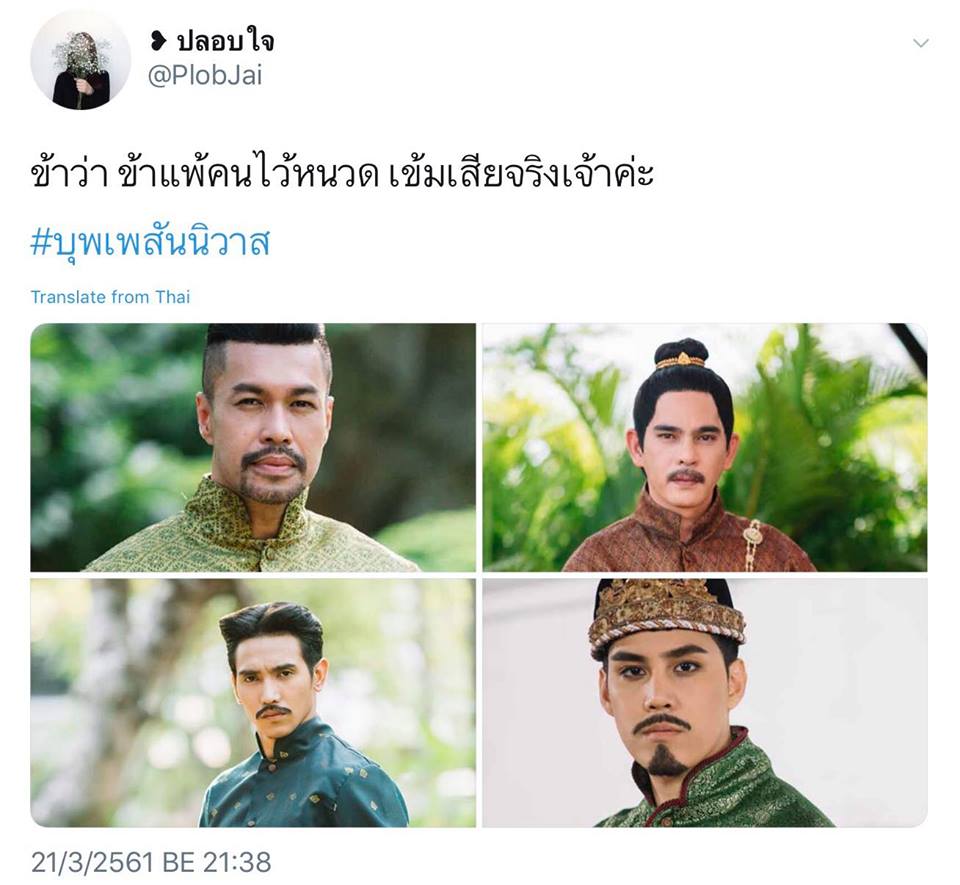This screenshot has width=960, height=885.
Task: Open the tweet options chevron menu
Action: pos(920,43)
